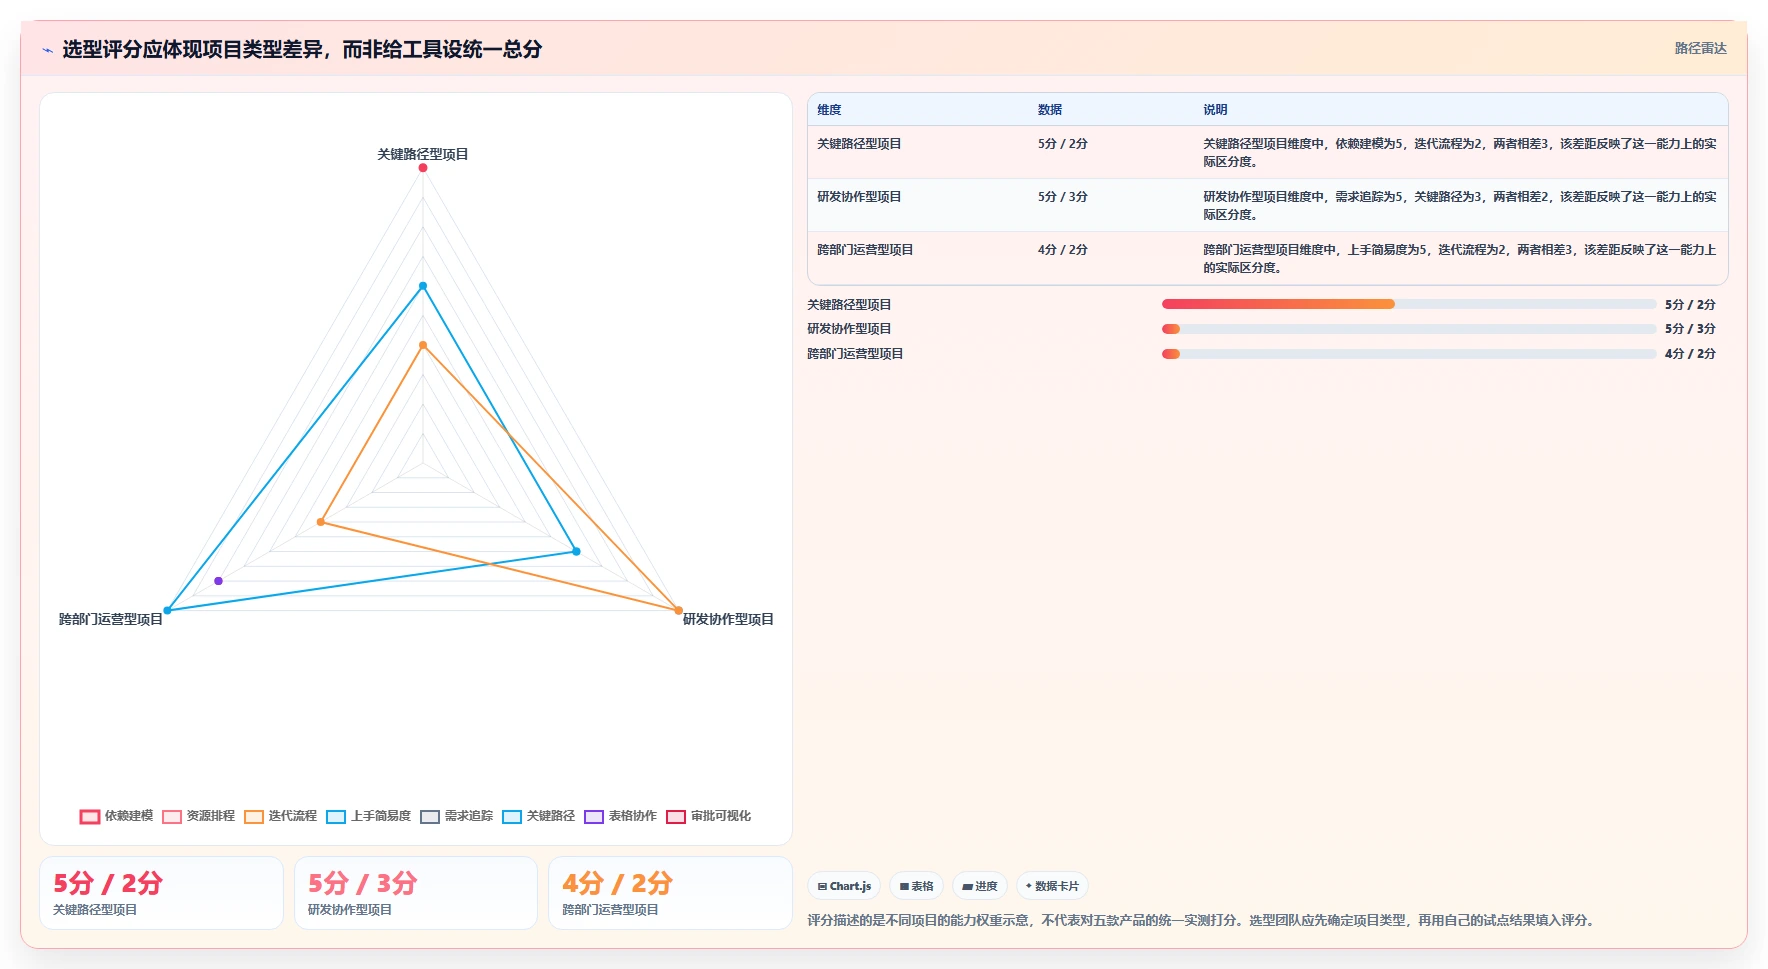Click table description starting 关键路径型项目维度中
Screen dimensions: 1768x969
pyautogui.click(x=1460, y=153)
